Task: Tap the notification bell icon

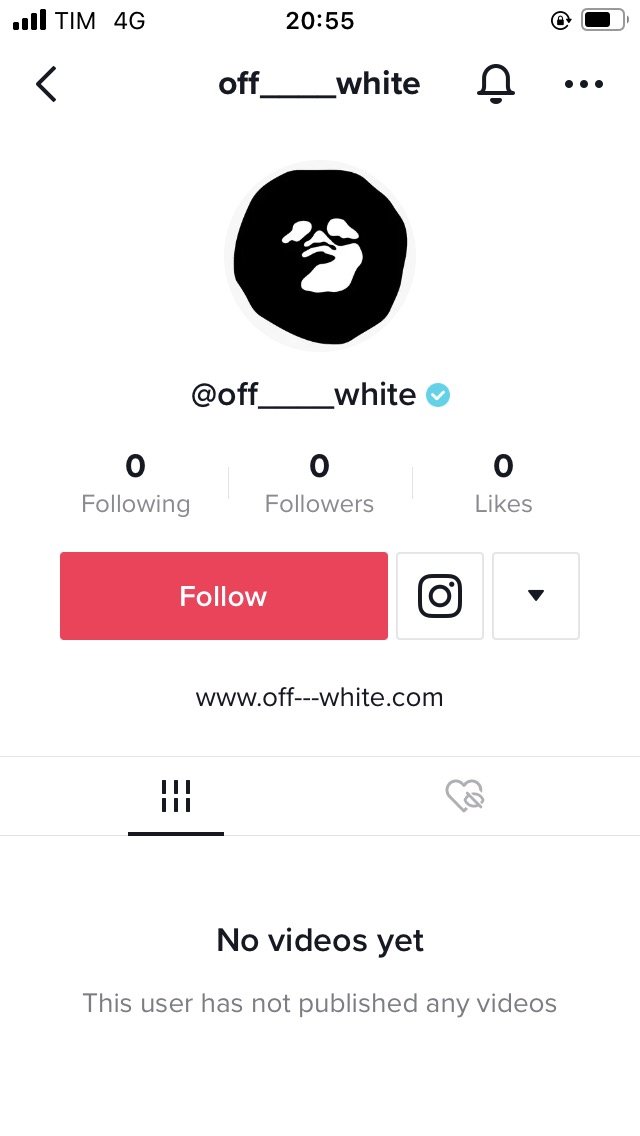Action: (x=496, y=84)
